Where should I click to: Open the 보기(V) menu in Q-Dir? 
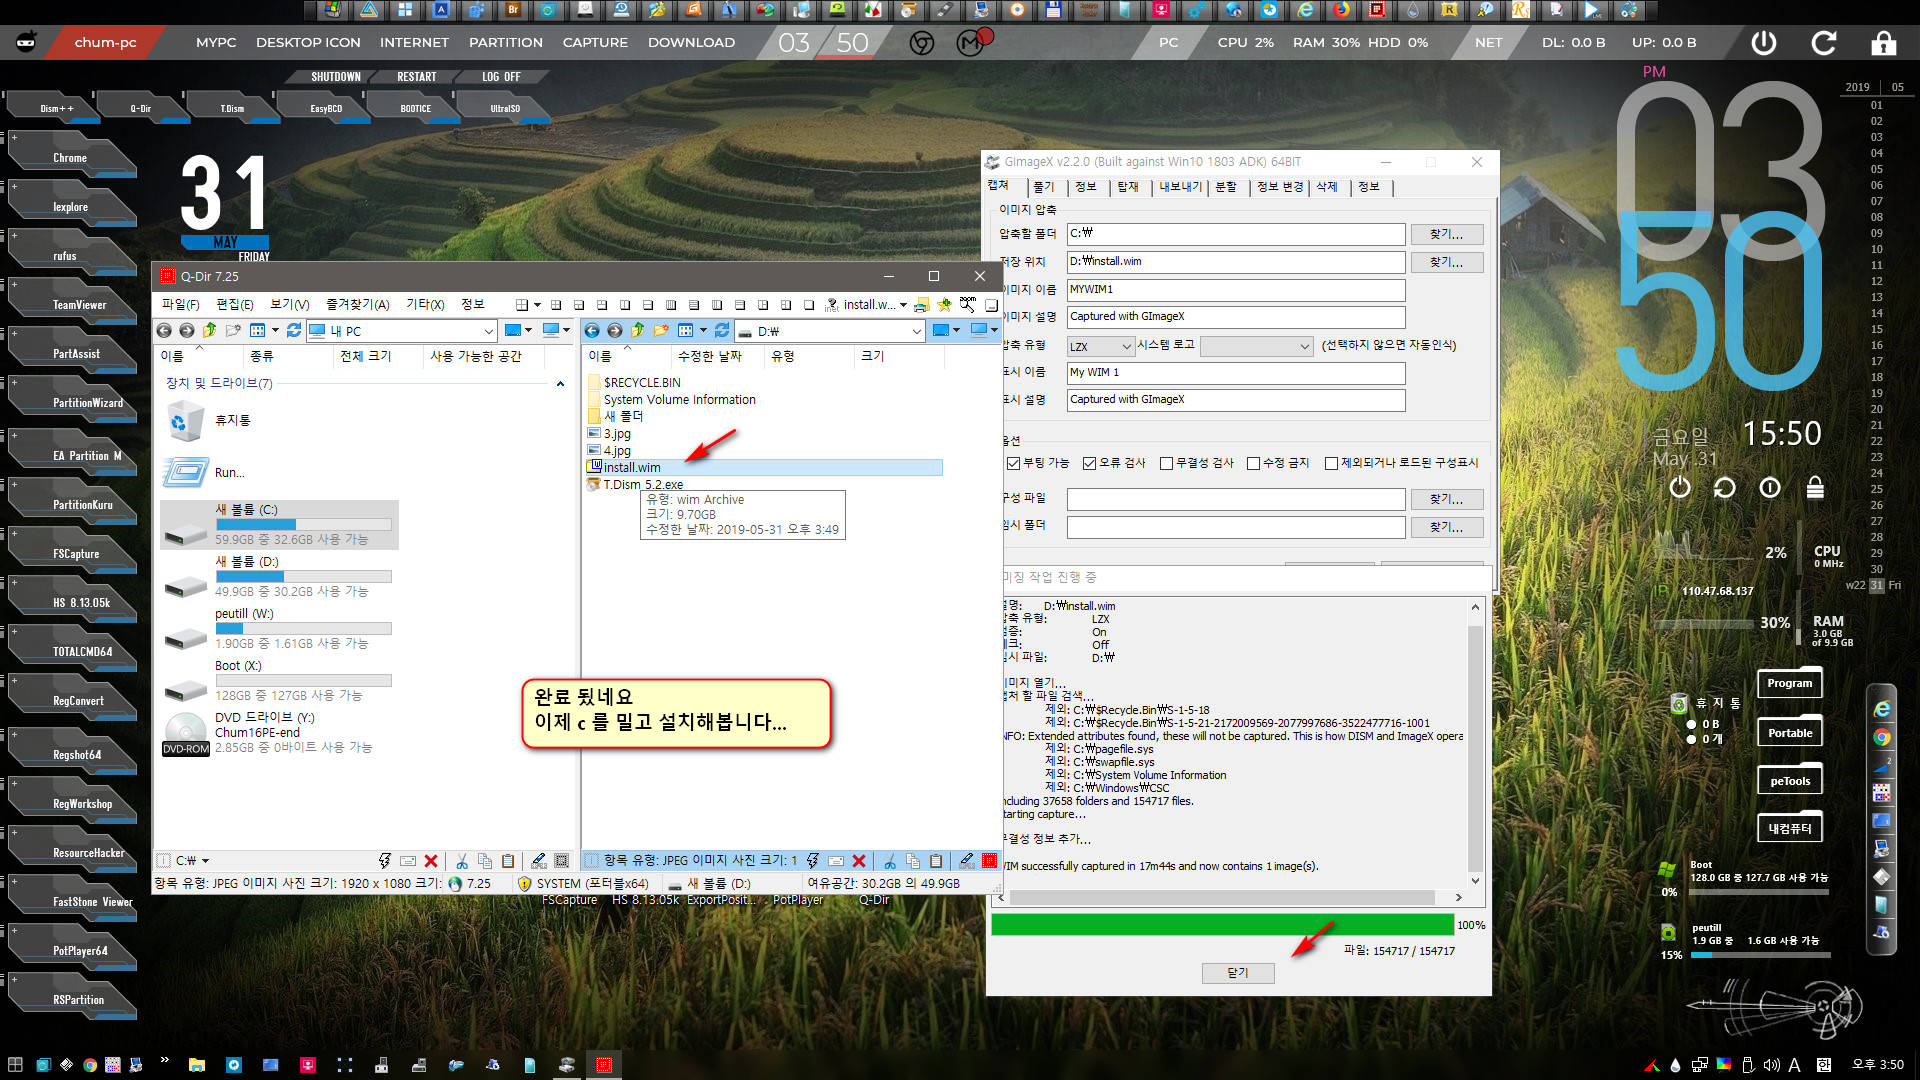click(289, 304)
